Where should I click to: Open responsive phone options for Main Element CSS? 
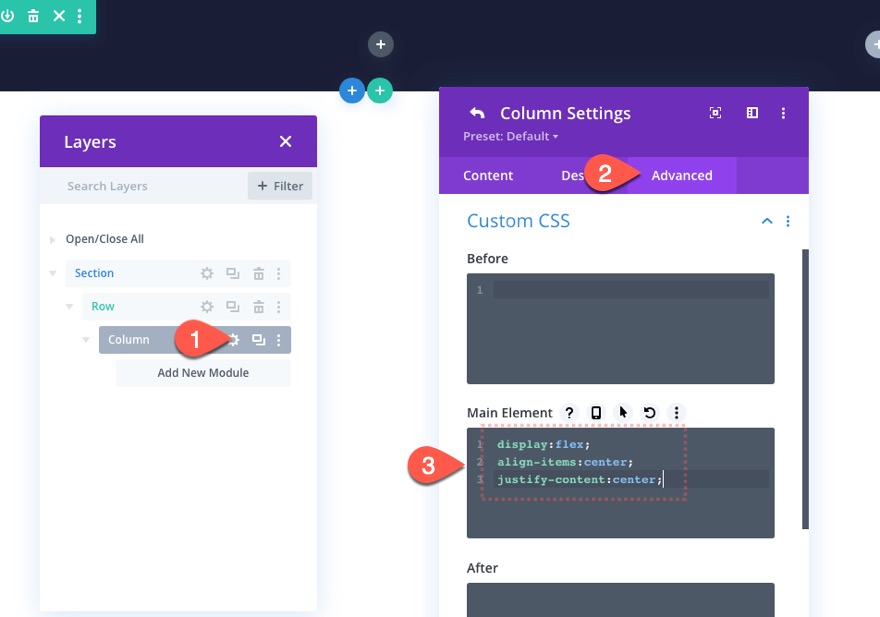[x=596, y=413]
